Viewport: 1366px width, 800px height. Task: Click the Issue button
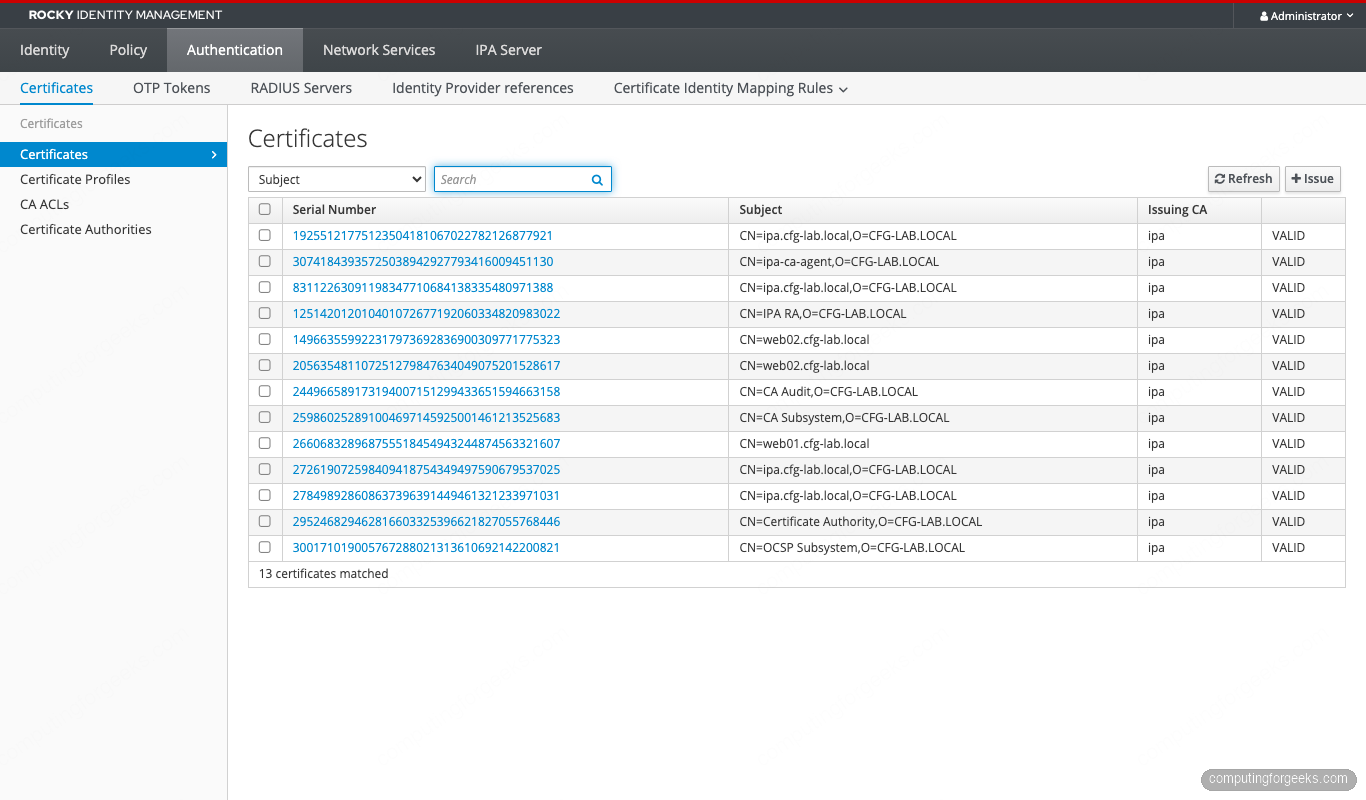pos(1313,179)
